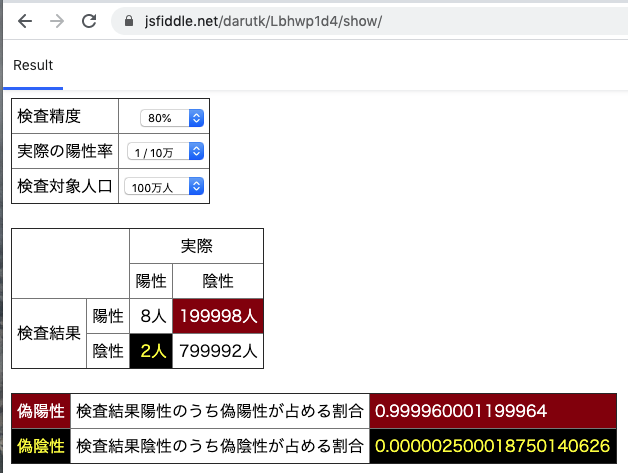The image size is (628, 473).
Task: Go back with the browser back arrow
Action: point(25,21)
